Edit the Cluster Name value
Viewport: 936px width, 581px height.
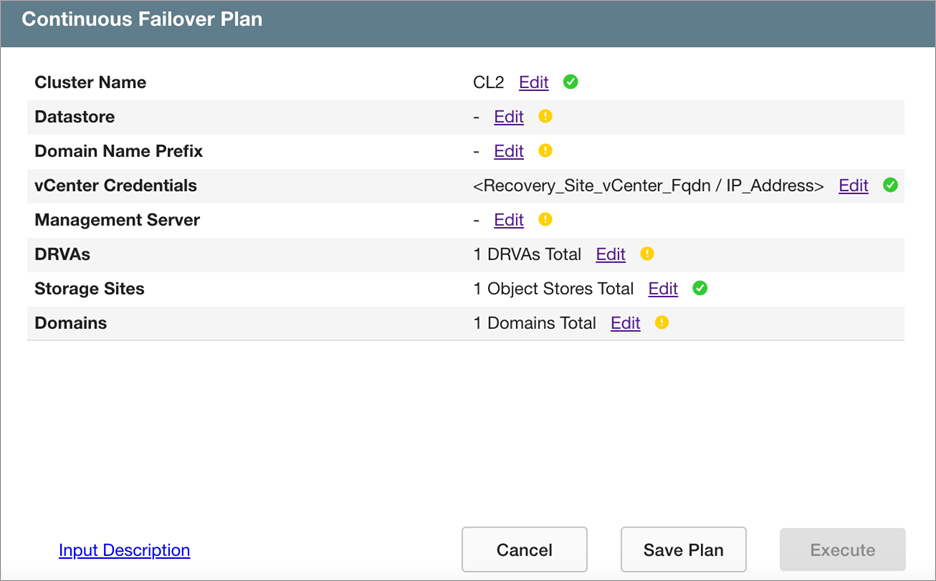[534, 83]
